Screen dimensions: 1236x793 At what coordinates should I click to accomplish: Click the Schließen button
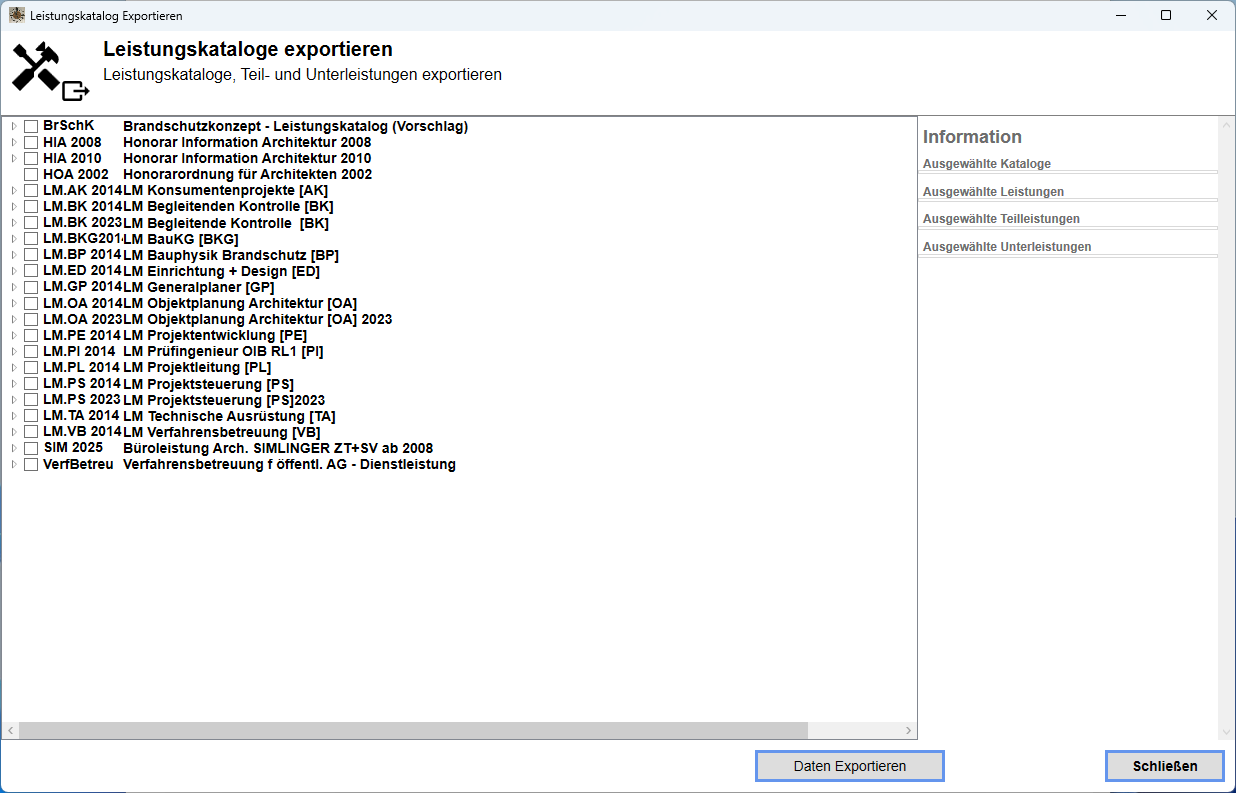pos(1164,766)
